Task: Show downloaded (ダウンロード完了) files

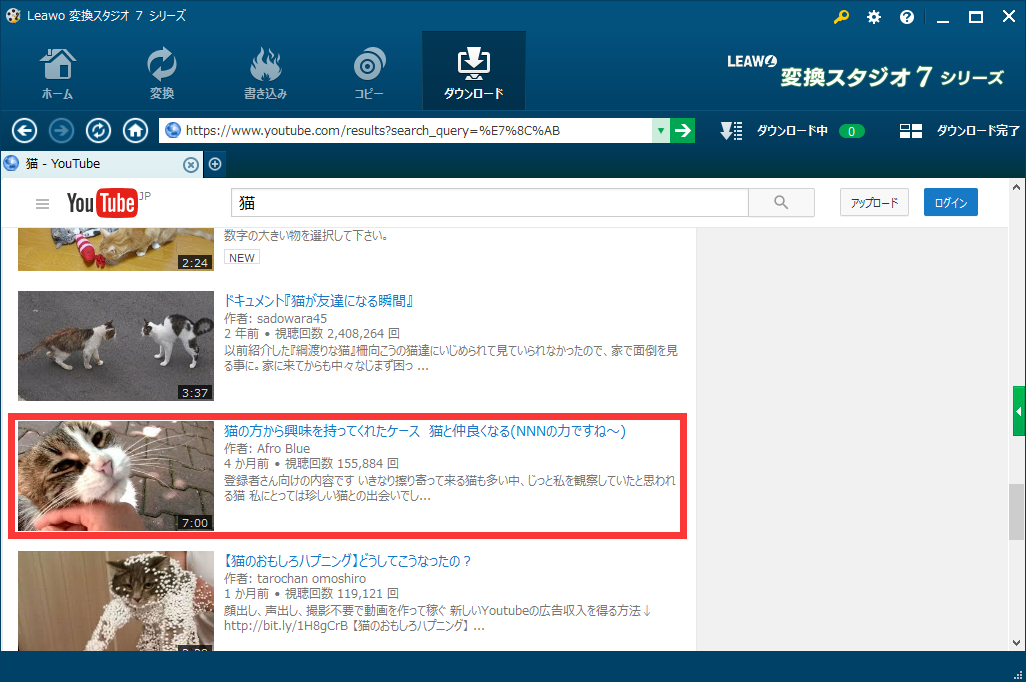Action: 958,131
